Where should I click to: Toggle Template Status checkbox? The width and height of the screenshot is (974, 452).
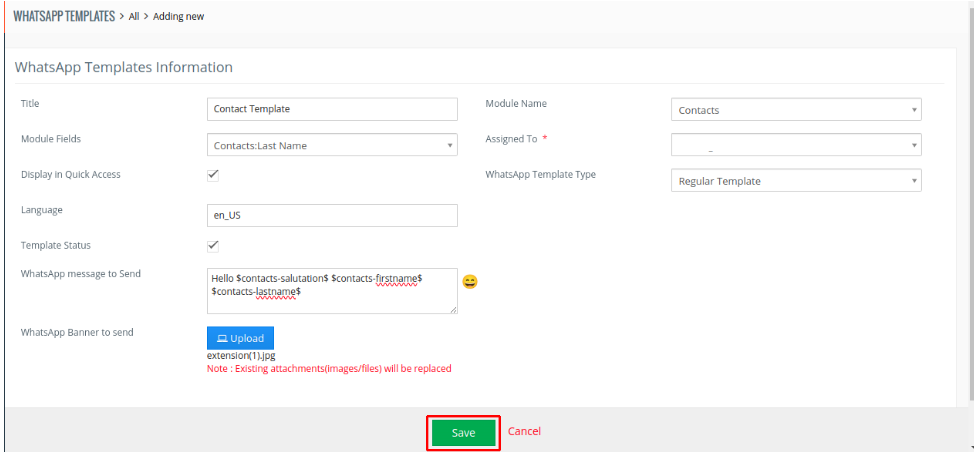[x=213, y=246]
